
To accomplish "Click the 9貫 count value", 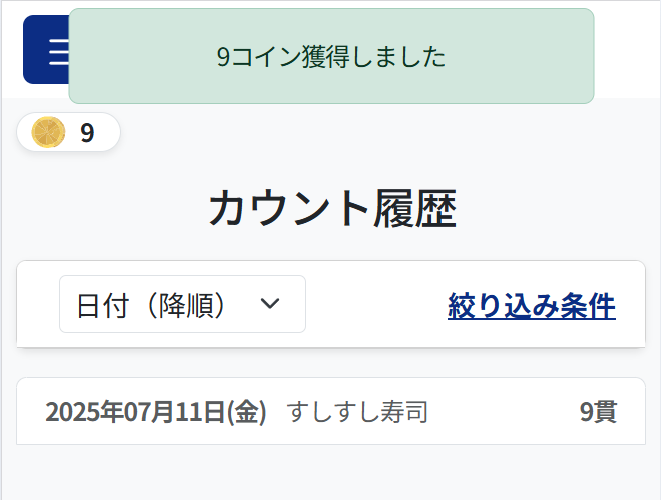I will point(598,412).
